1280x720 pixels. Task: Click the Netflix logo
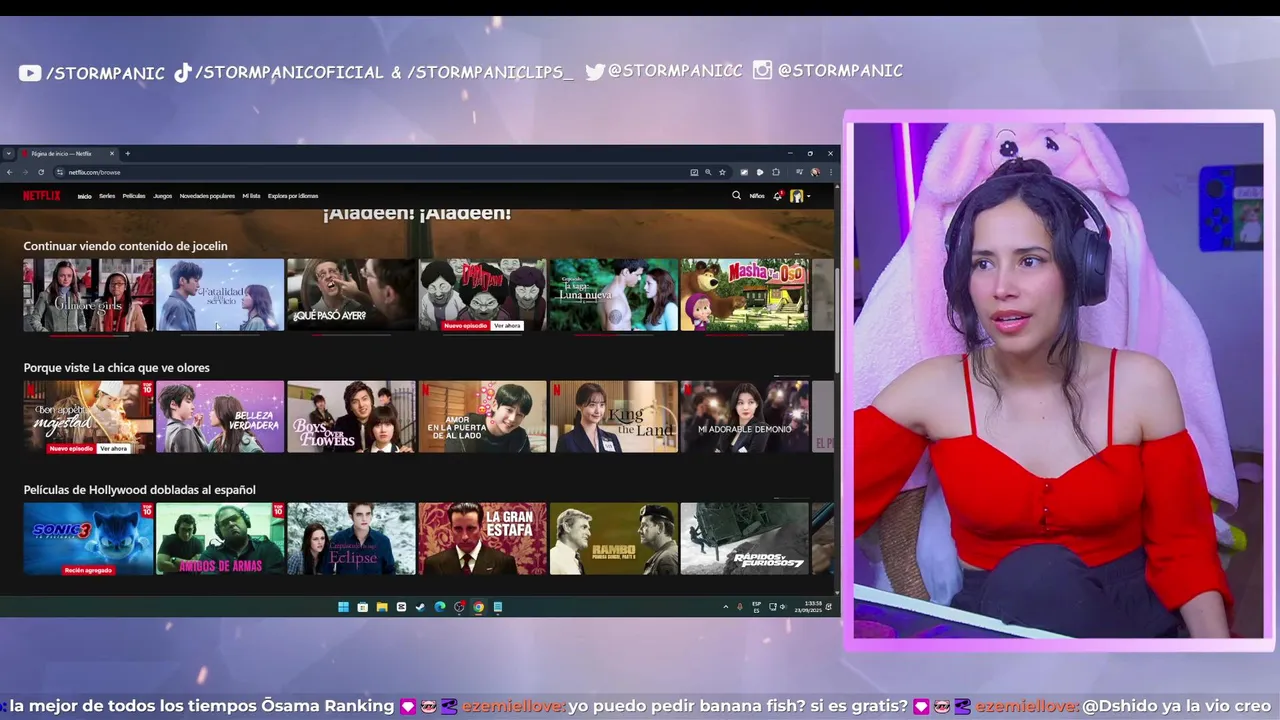[x=42, y=196]
